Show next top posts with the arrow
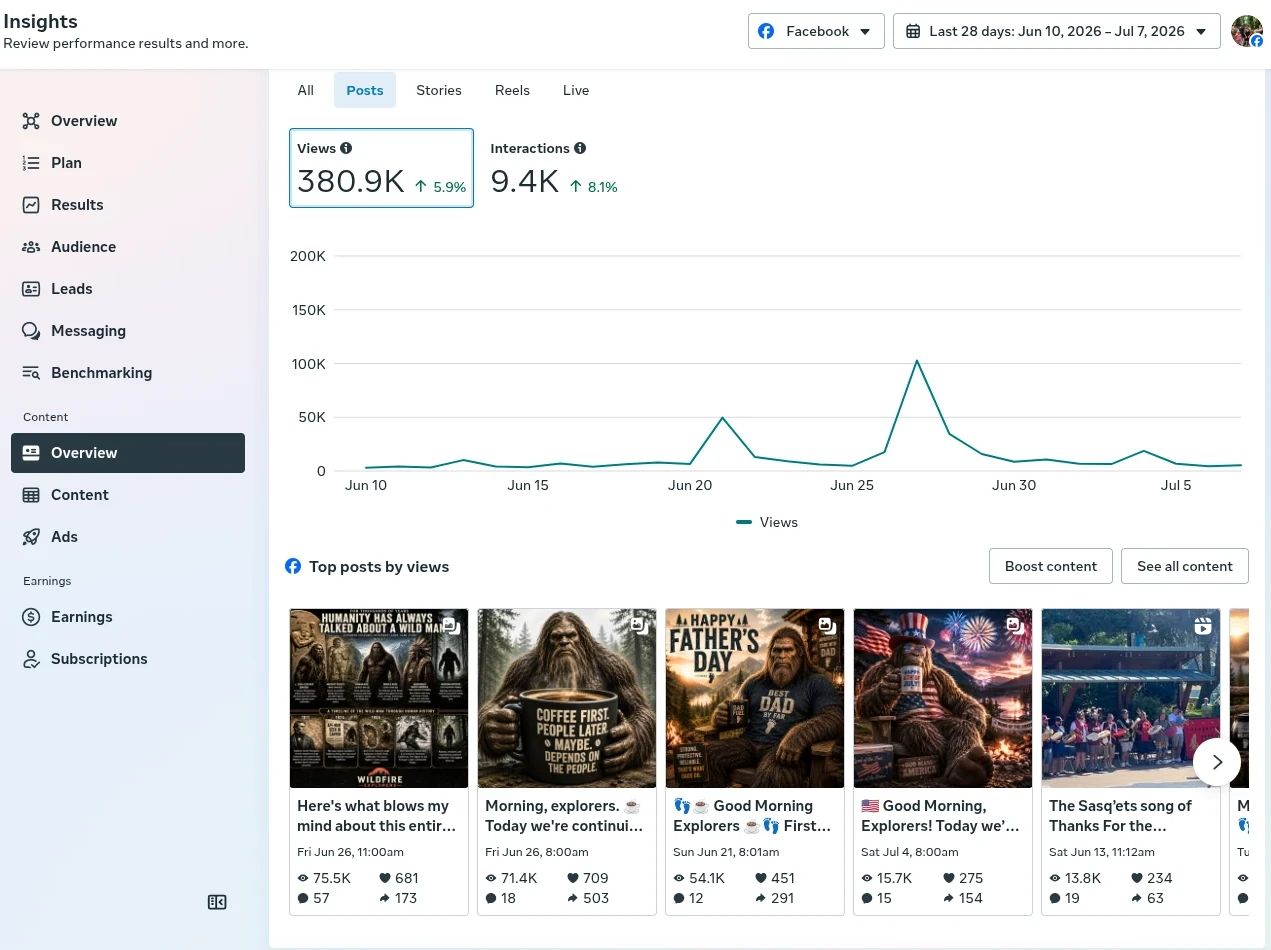 1217,762
